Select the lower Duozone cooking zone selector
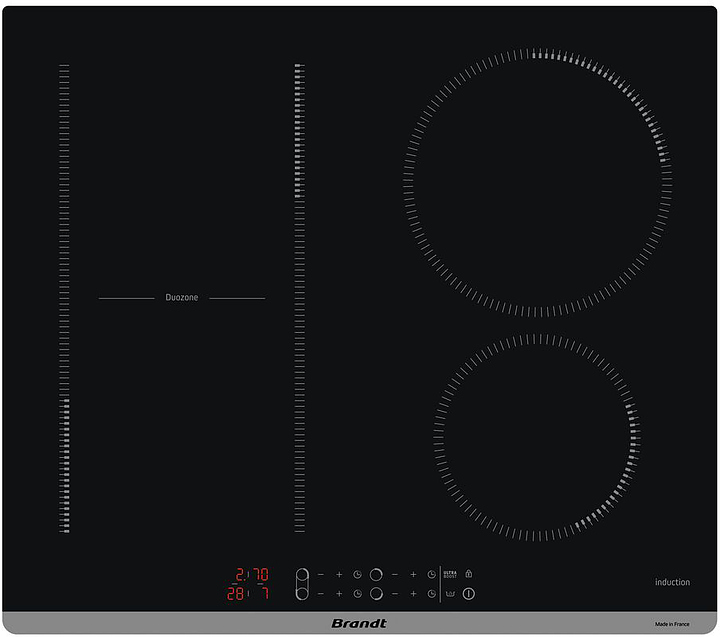Image resolution: width=720 pixels, height=637 pixels. point(302,594)
